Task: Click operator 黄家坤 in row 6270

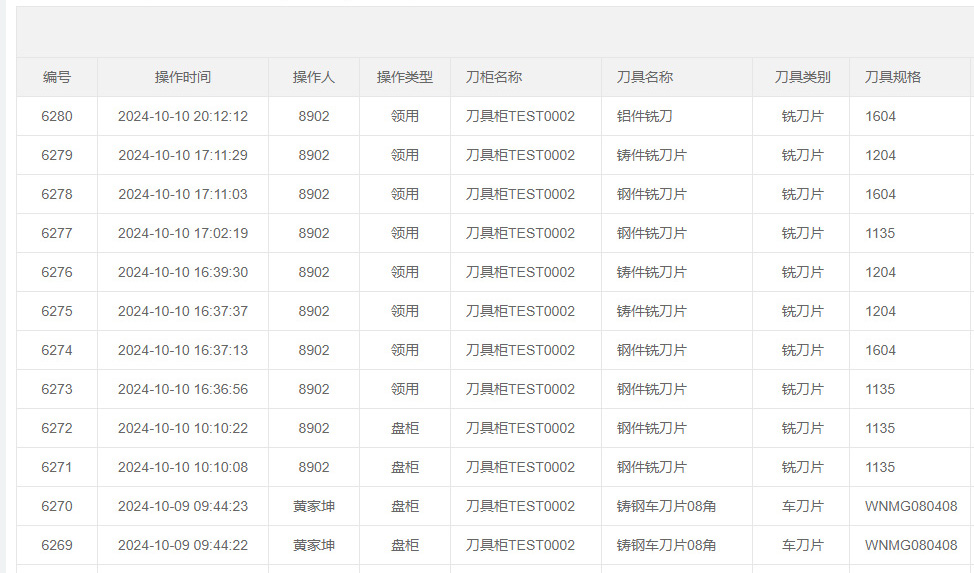Action: click(x=314, y=507)
